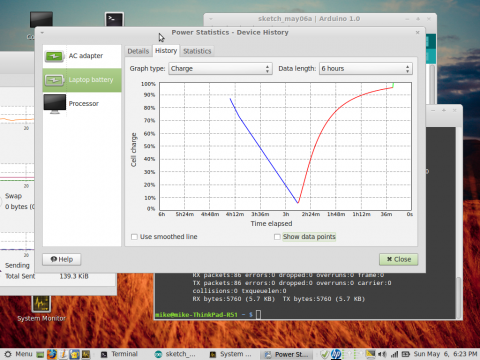This screenshot has height=360, width=480.
Task: Open the Data length dropdown
Action: pyautogui.click(x=366, y=69)
